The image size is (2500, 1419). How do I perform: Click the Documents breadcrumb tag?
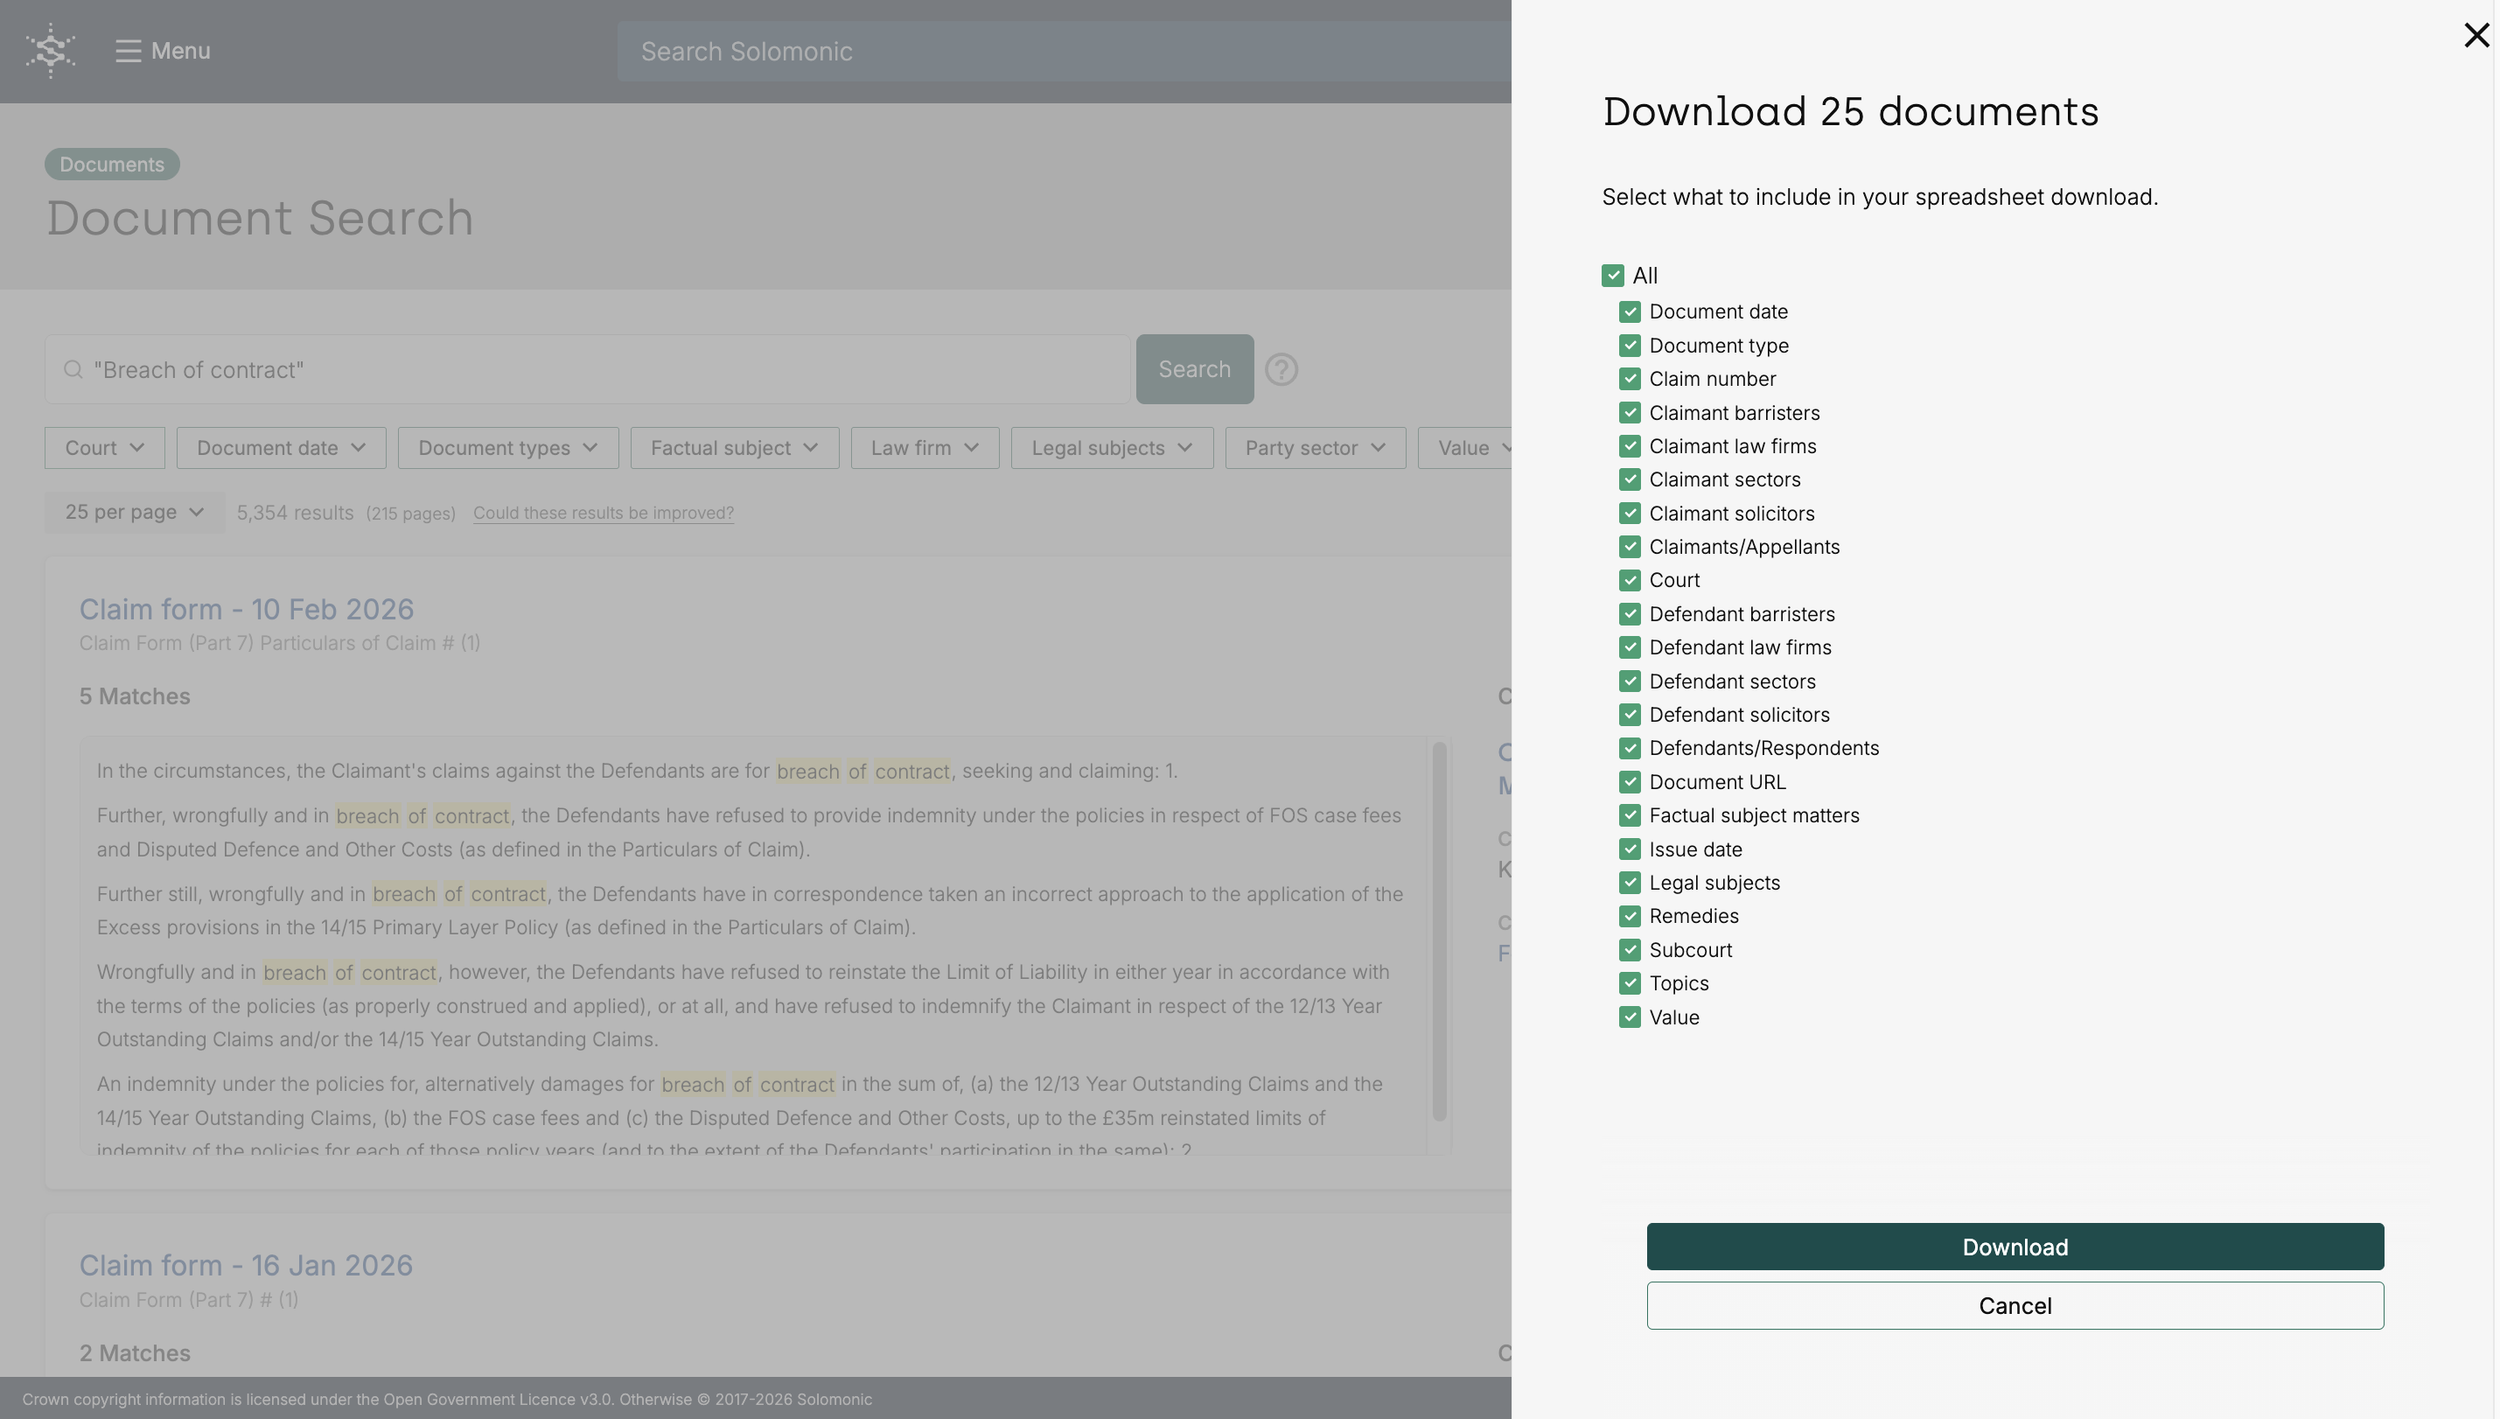pyautogui.click(x=112, y=164)
